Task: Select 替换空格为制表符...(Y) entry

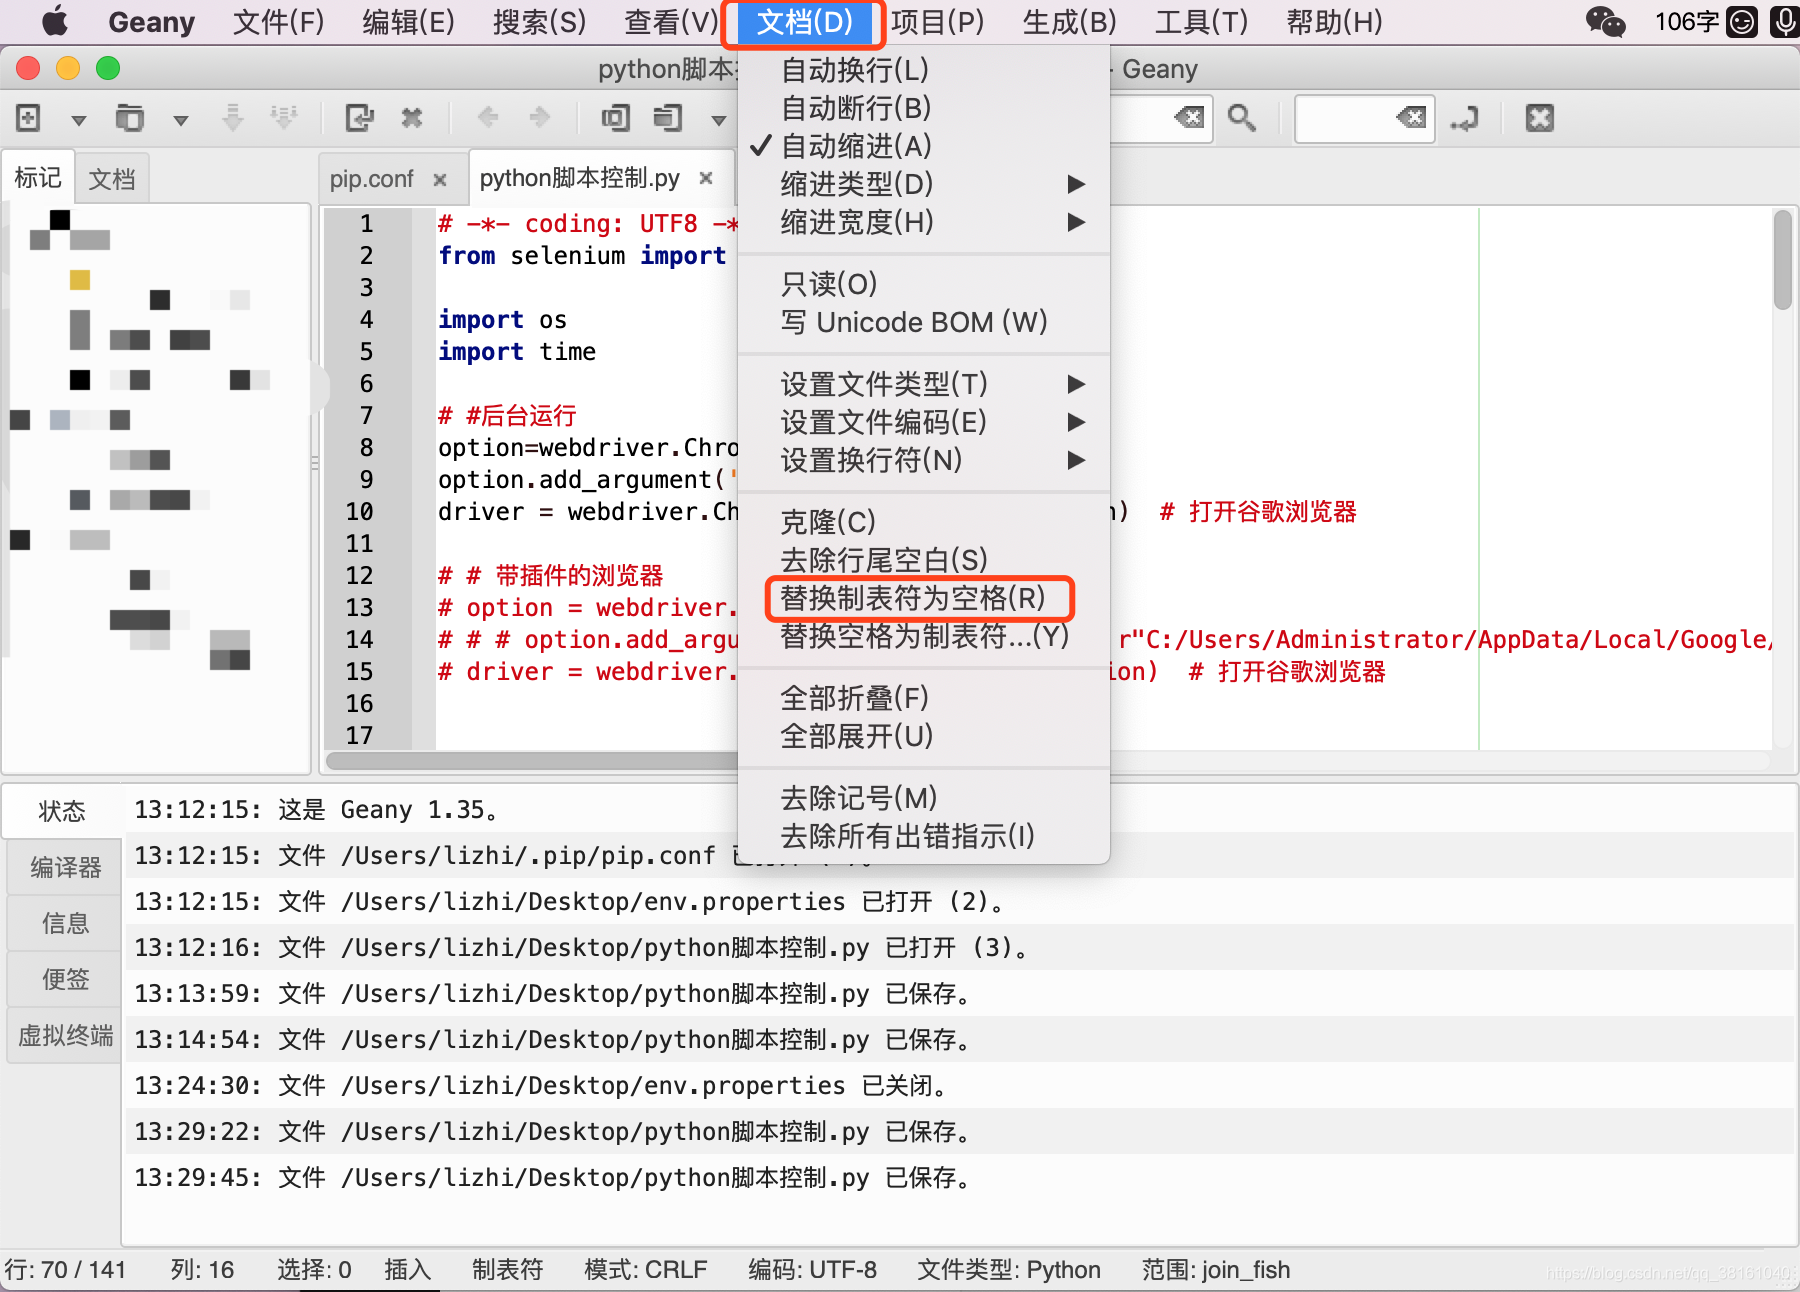Action: pos(923,636)
